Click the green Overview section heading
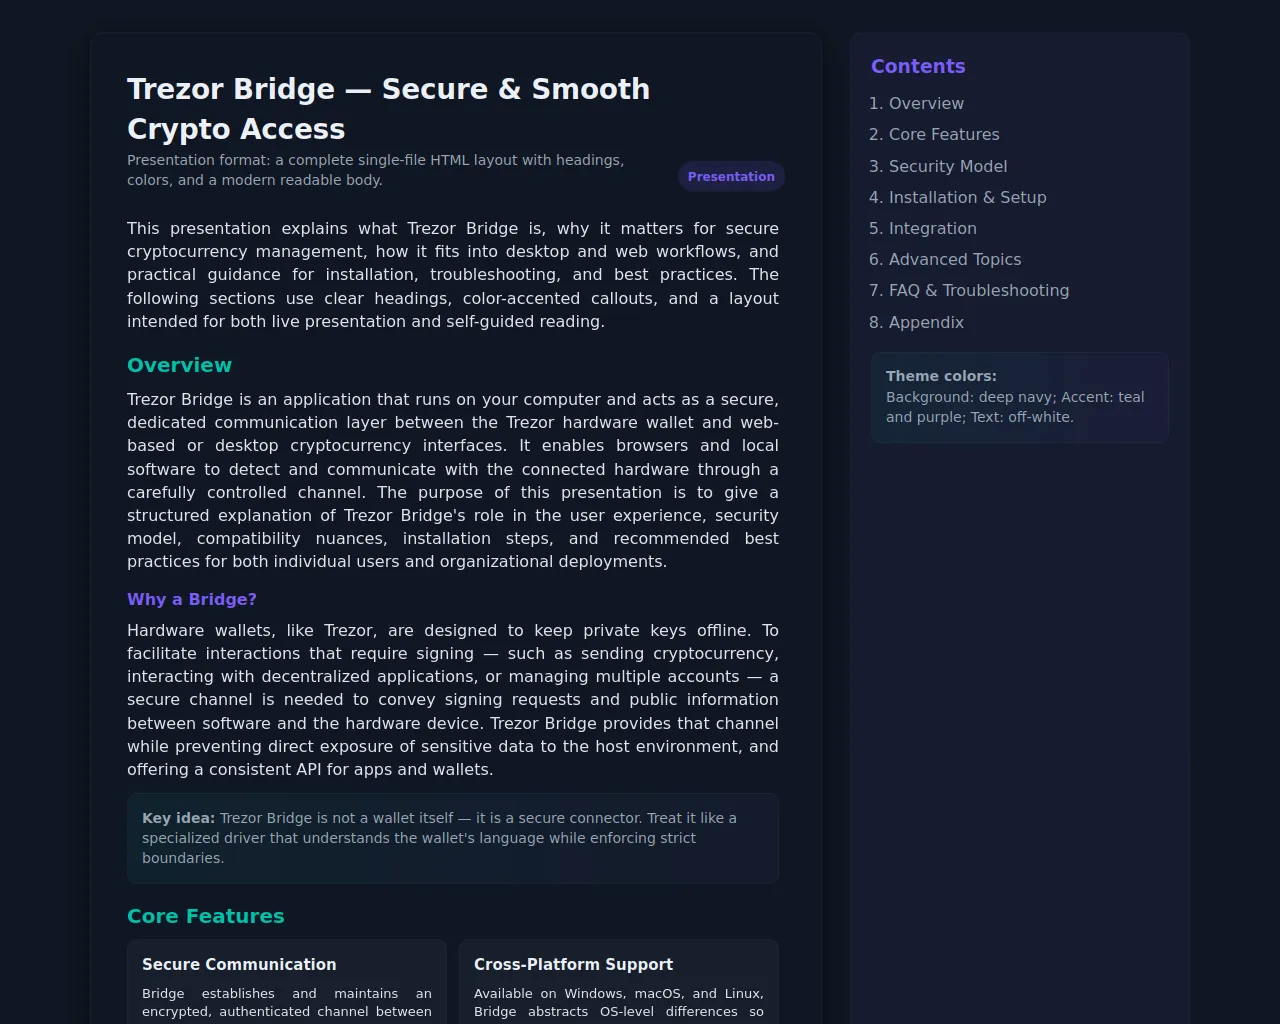The image size is (1280, 1024). coord(179,365)
